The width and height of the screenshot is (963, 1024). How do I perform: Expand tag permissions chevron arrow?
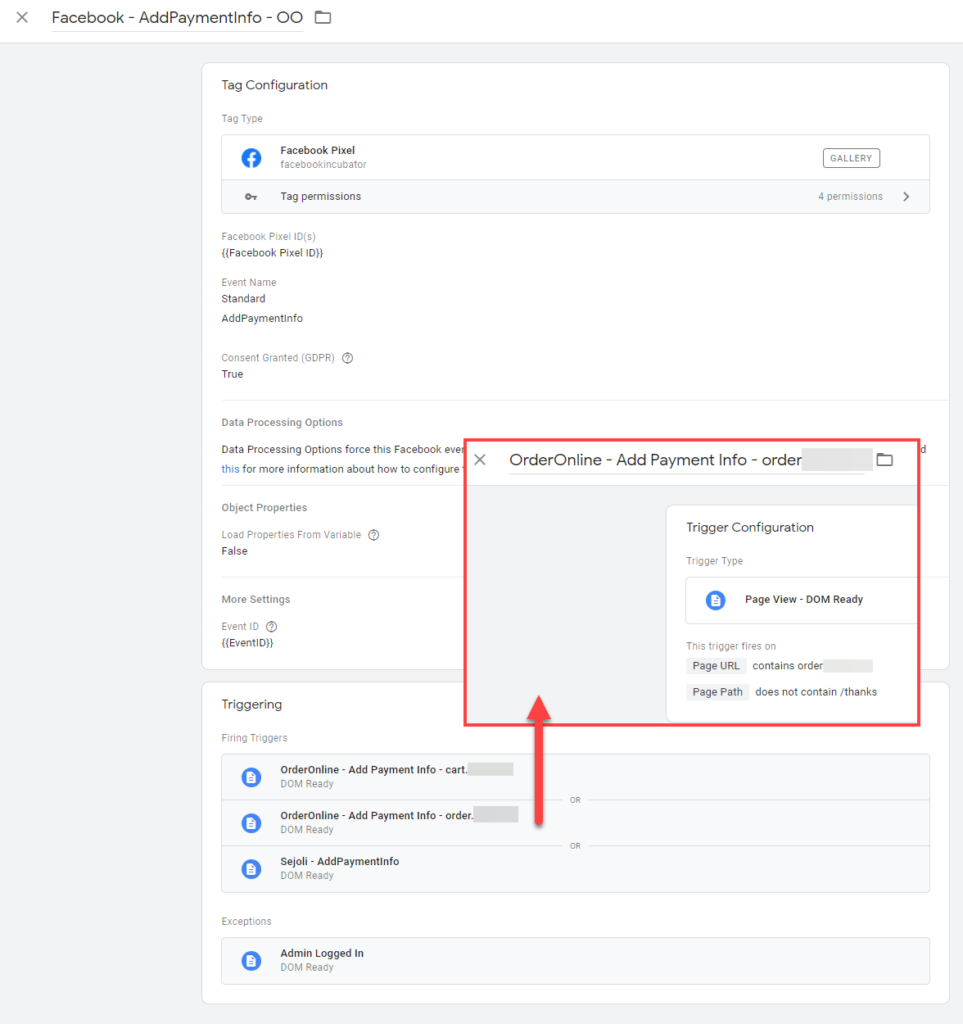click(x=906, y=197)
